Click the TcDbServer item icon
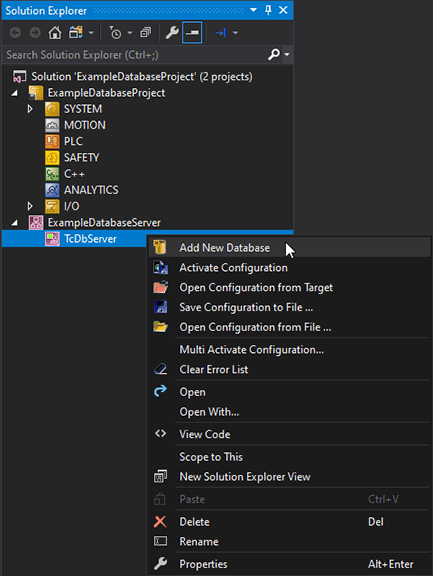Image resolution: width=433 pixels, height=576 pixels. pyautogui.click(x=52, y=239)
